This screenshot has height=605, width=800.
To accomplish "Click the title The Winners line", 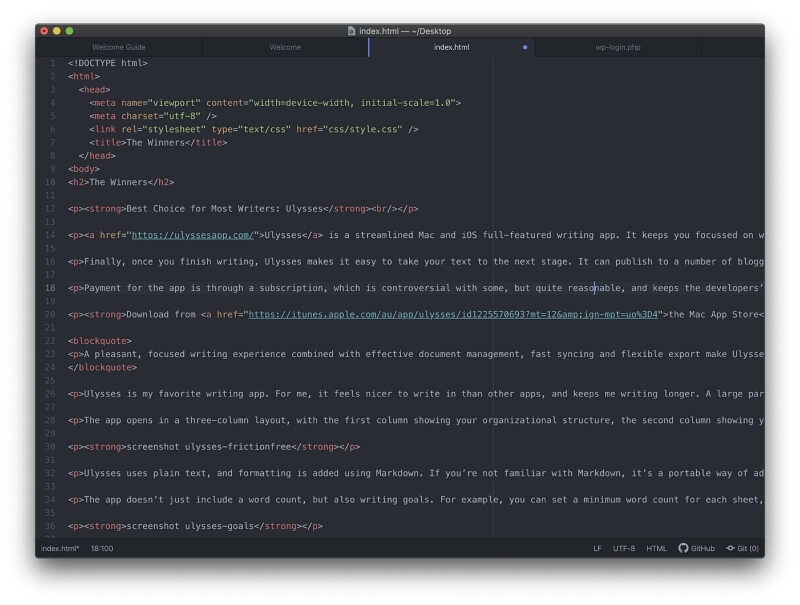I will click(158, 143).
